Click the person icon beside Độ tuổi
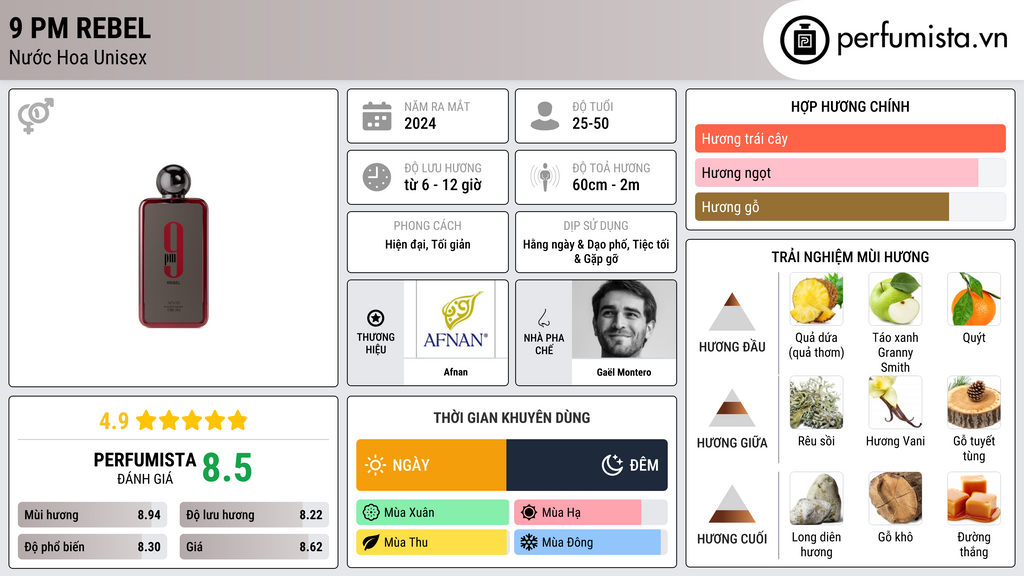Viewport: 1024px width, 576px height. (544, 116)
